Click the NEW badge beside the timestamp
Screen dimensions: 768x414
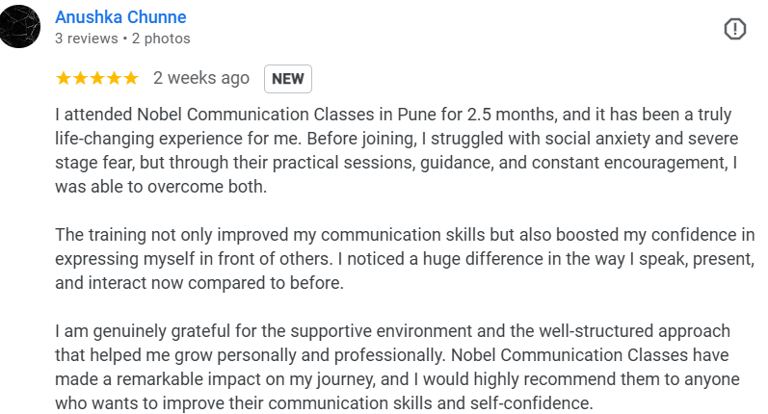[288, 78]
